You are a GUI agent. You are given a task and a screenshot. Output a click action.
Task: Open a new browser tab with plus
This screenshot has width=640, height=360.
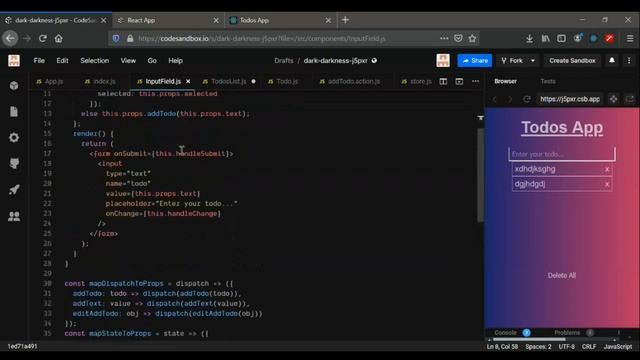coord(345,20)
